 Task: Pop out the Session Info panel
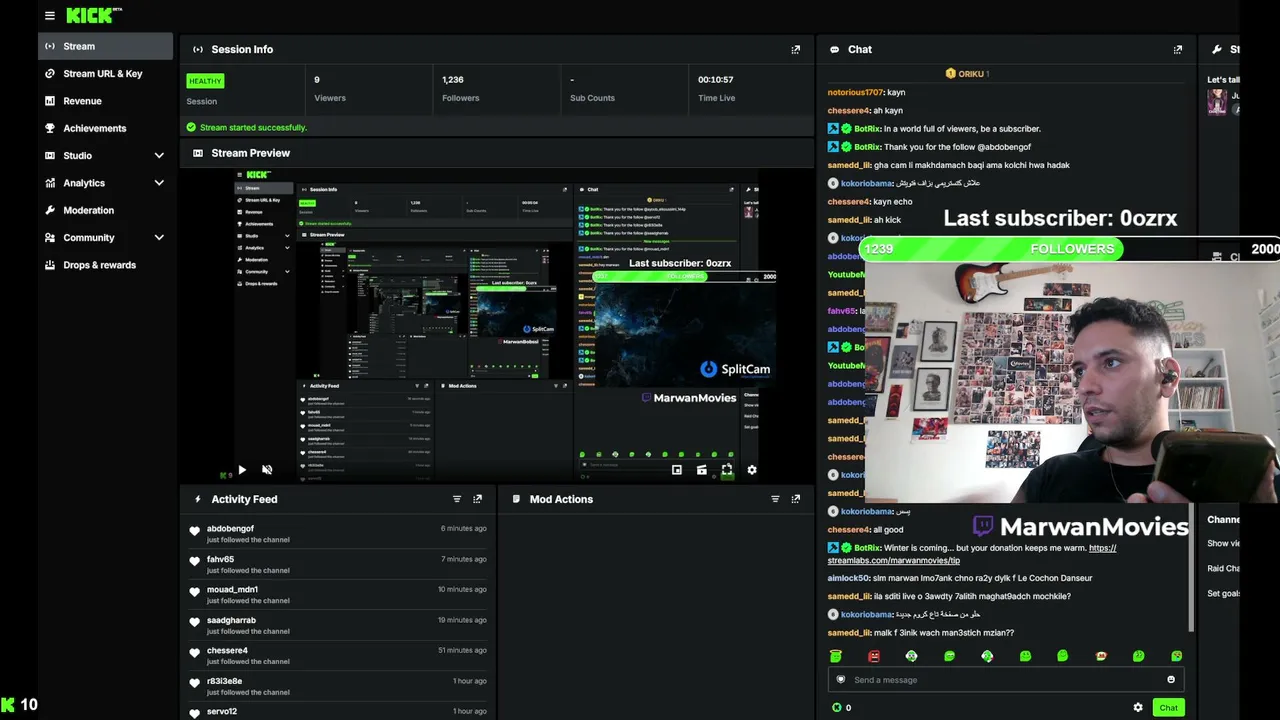point(796,49)
